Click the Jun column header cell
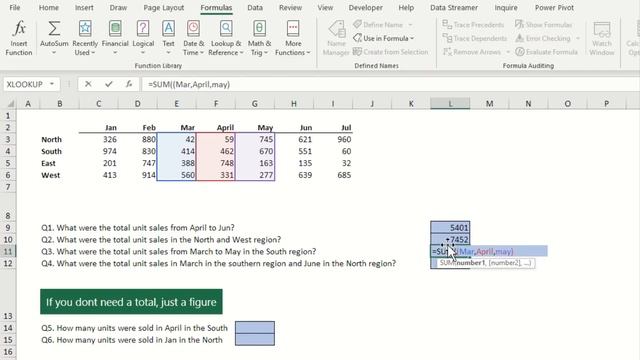This screenshot has height=360, width=640. pos(293,127)
